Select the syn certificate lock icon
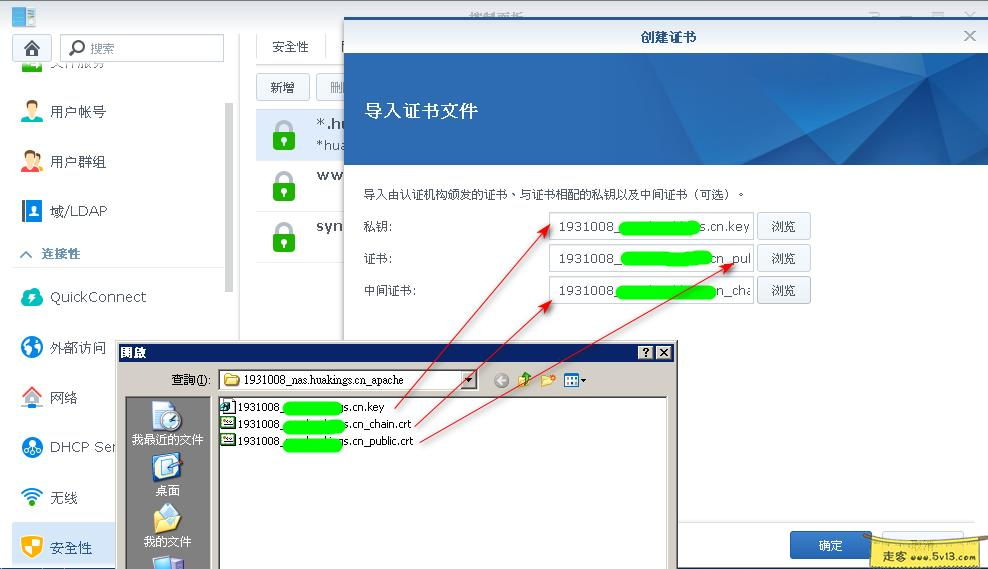This screenshot has width=988, height=569. 284,237
